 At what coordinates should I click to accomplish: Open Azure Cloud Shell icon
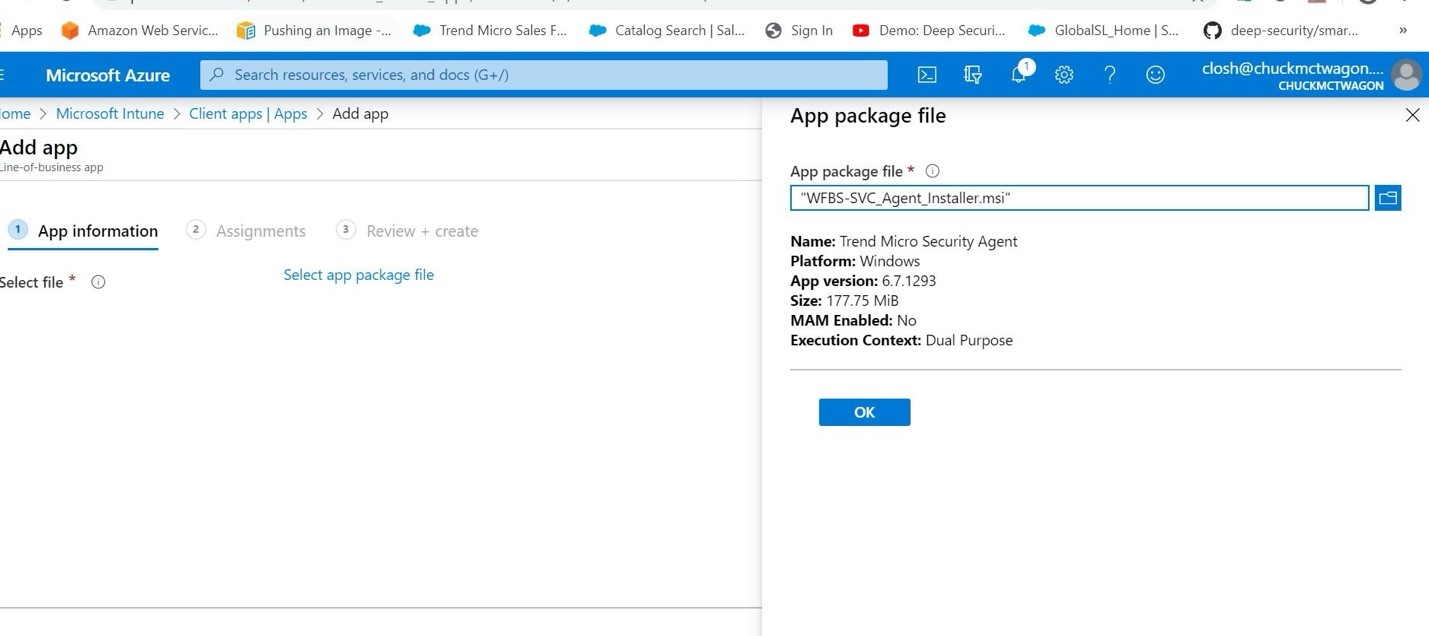point(927,75)
